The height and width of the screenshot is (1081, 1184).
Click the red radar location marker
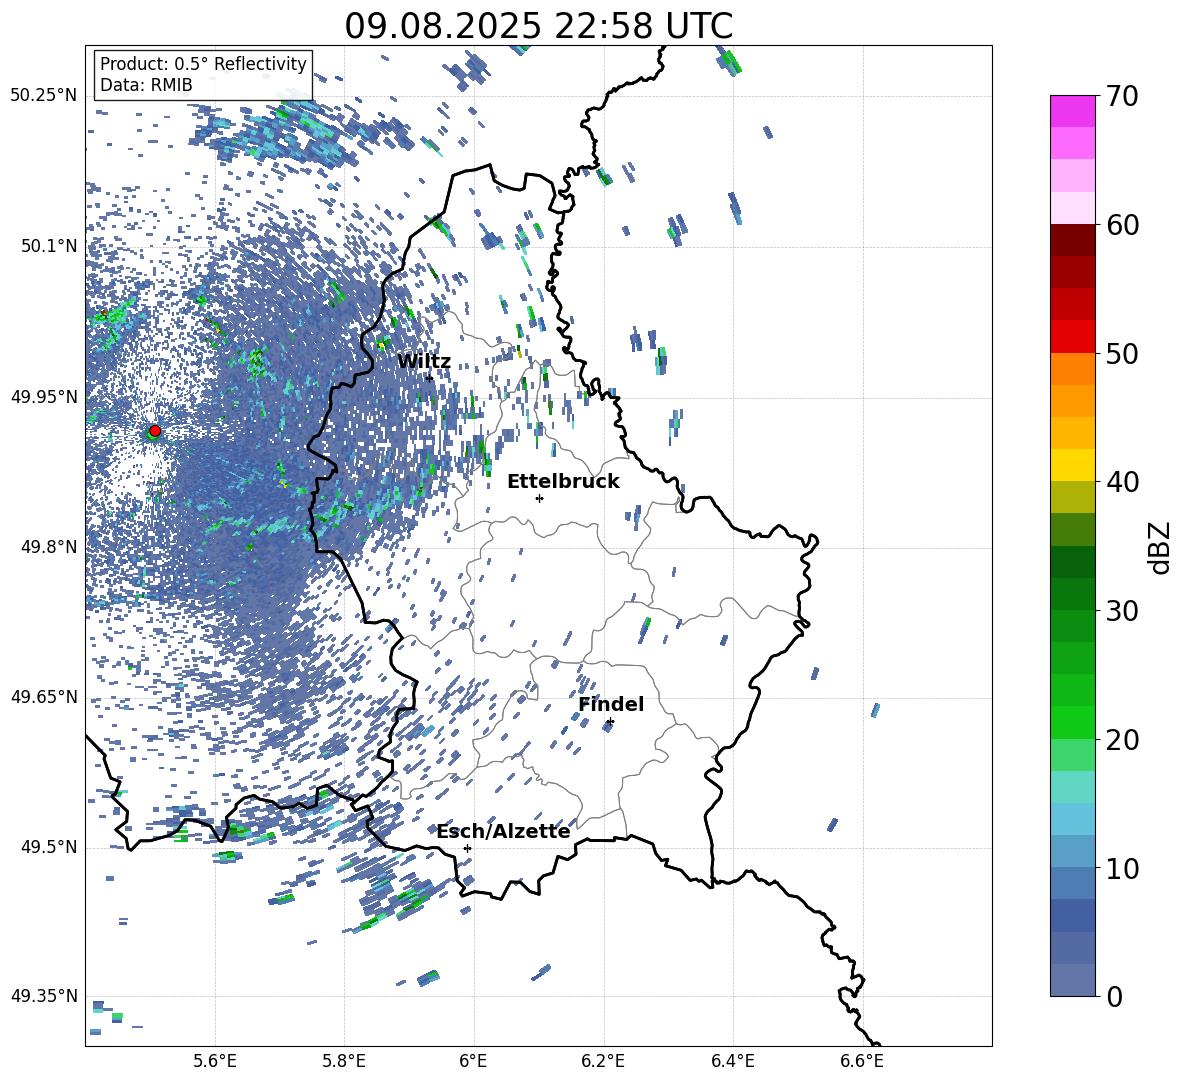(155, 431)
